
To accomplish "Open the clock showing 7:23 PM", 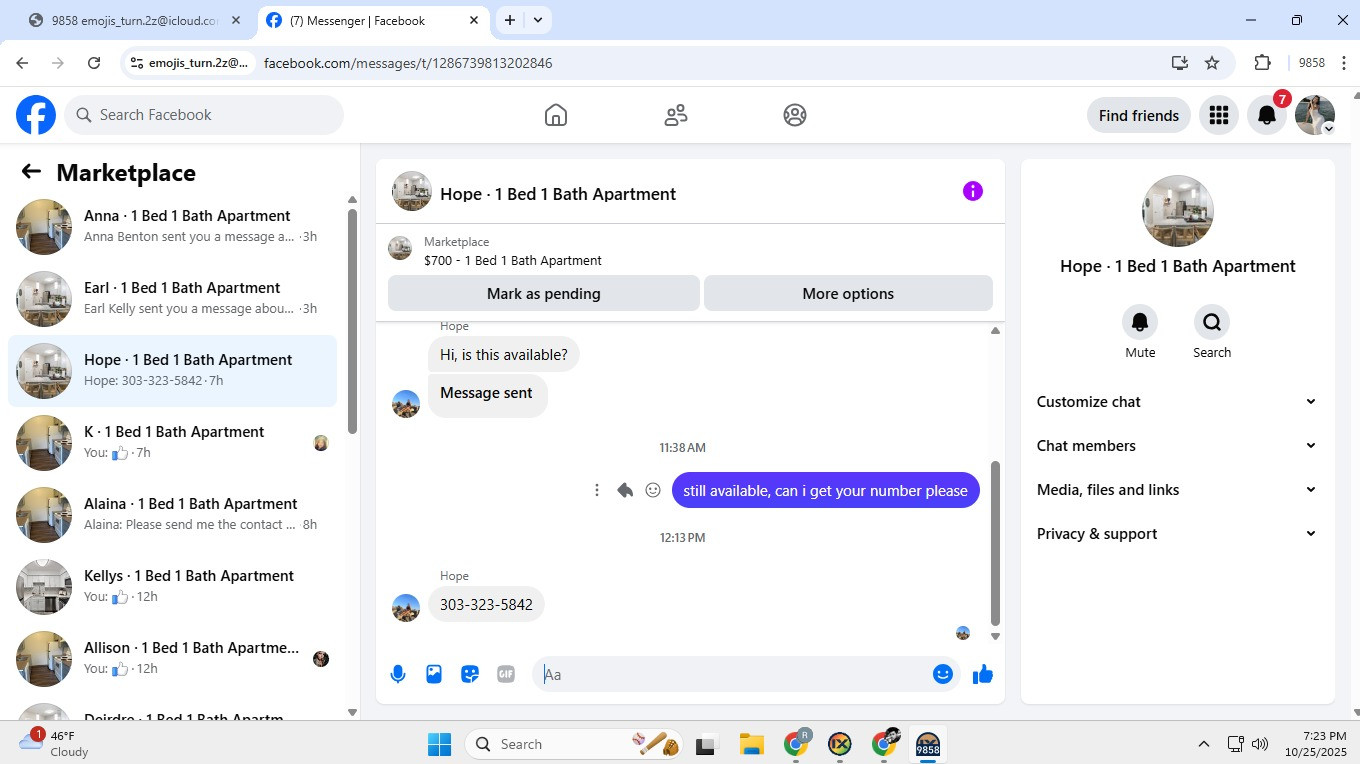I will click(x=1315, y=743).
